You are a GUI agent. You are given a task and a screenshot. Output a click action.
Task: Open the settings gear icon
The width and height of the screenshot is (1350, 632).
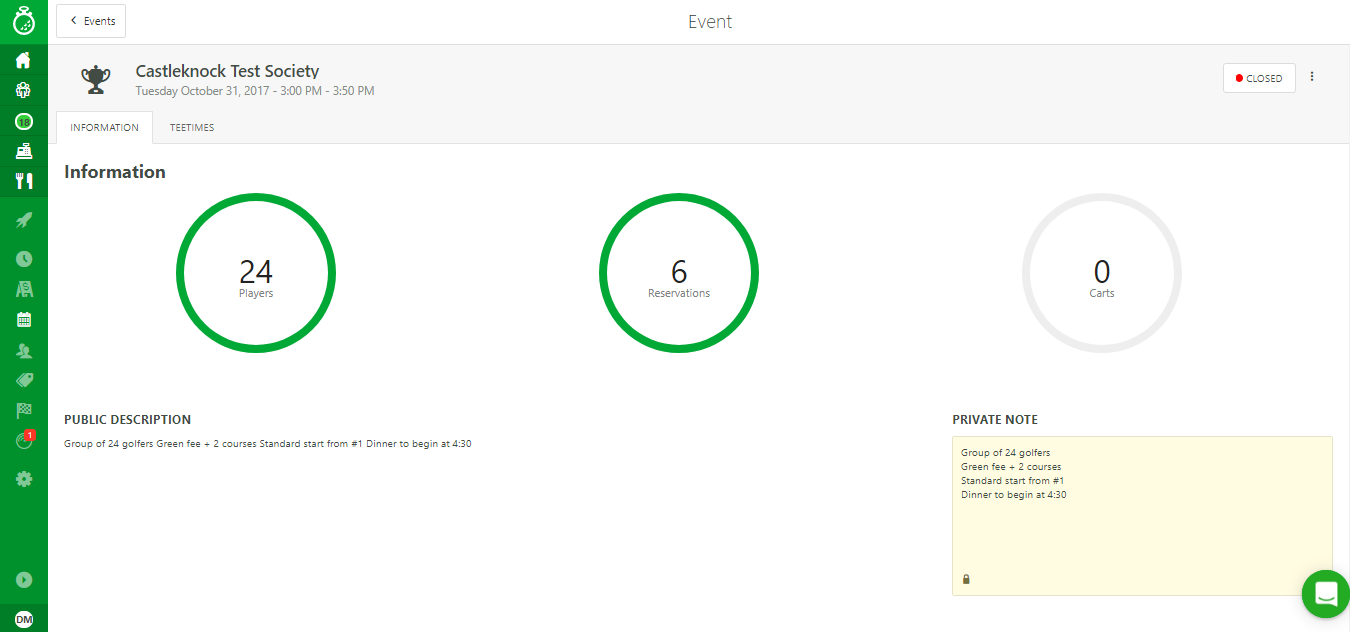point(23,480)
